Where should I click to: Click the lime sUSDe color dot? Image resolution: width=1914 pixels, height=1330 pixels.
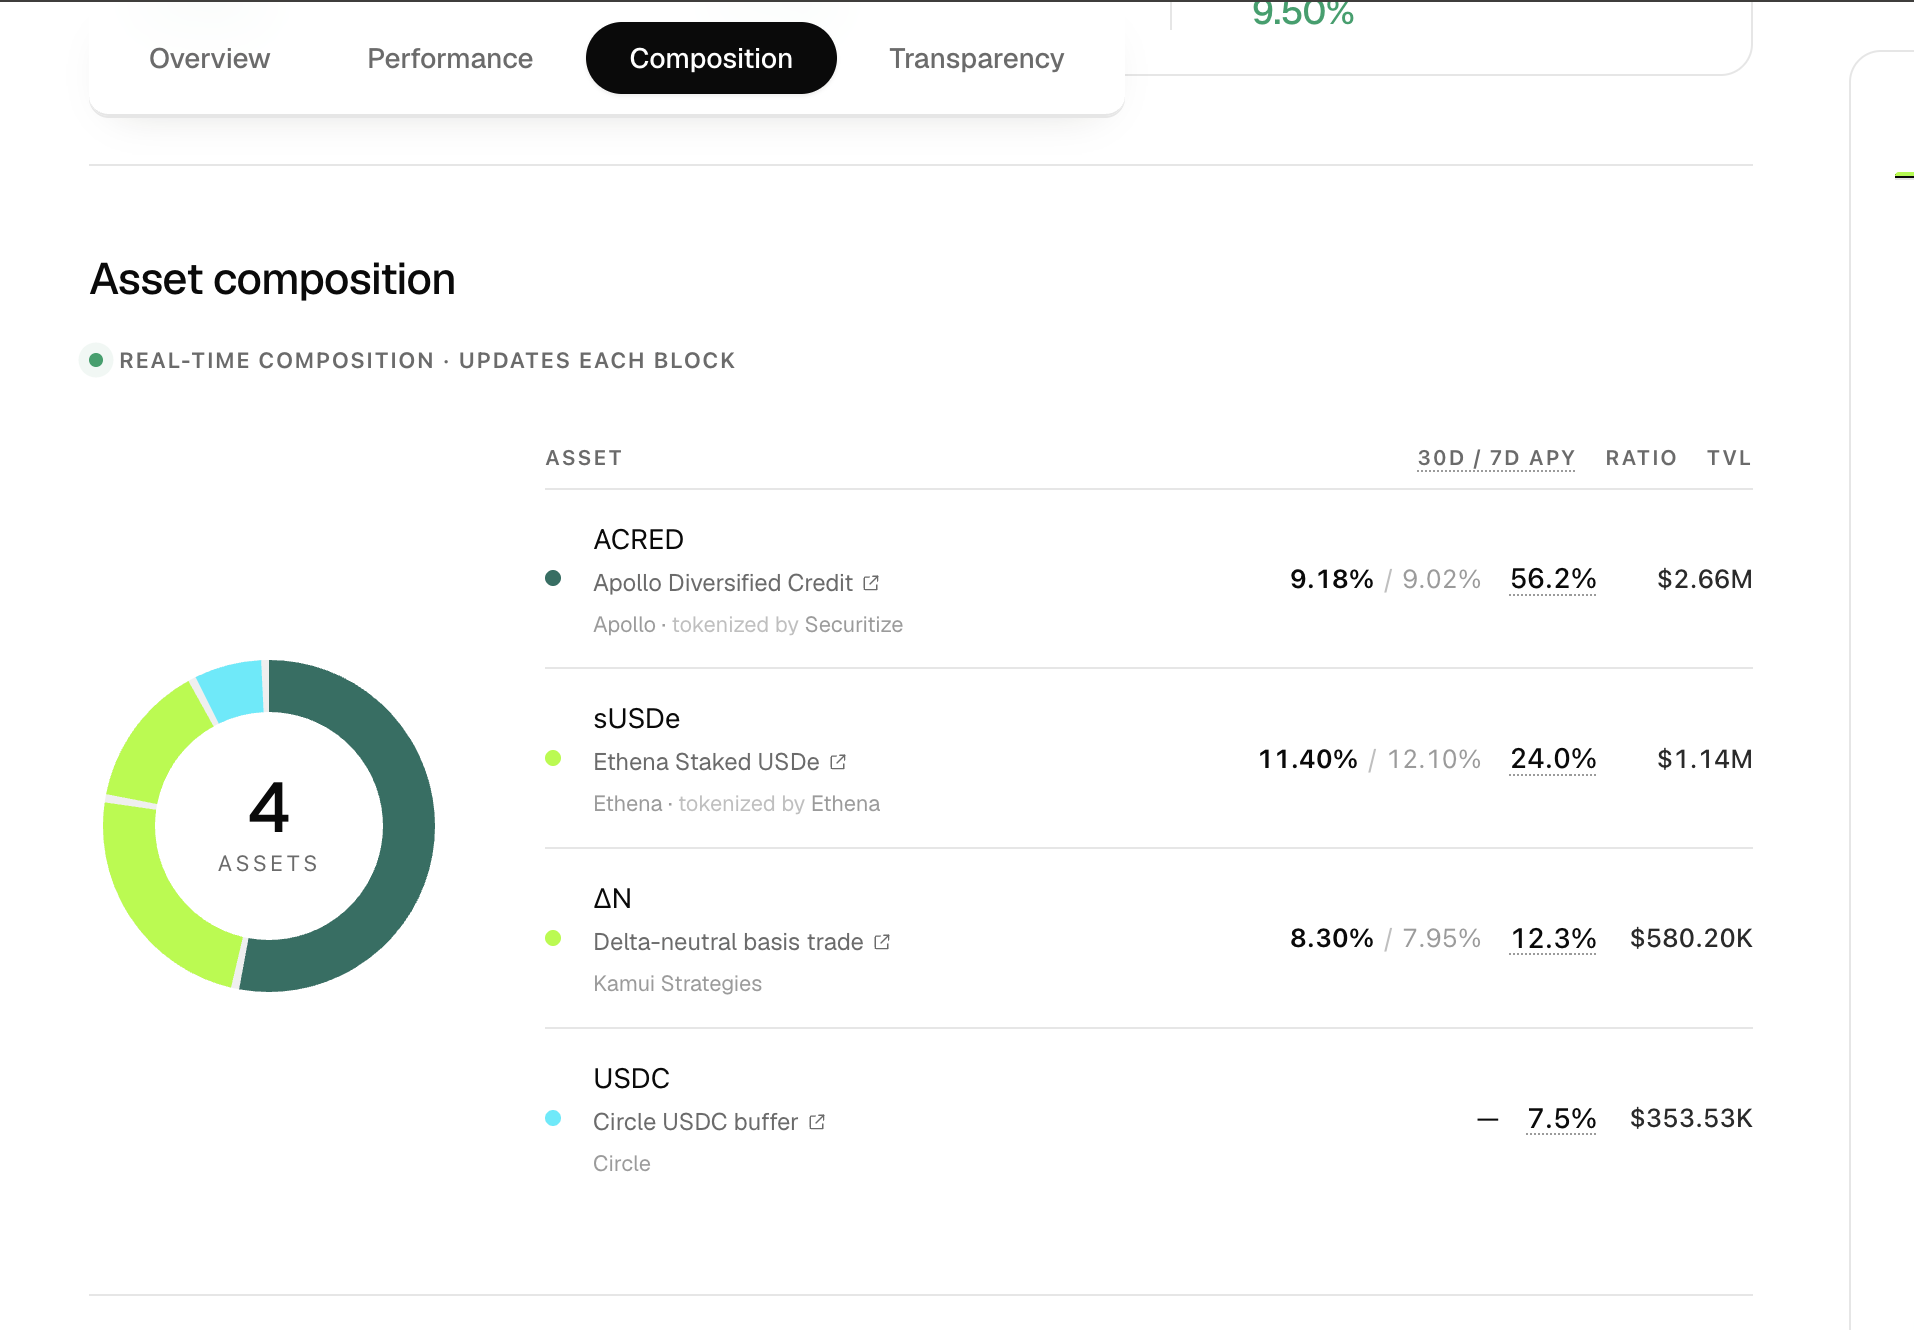pyautogui.click(x=553, y=758)
